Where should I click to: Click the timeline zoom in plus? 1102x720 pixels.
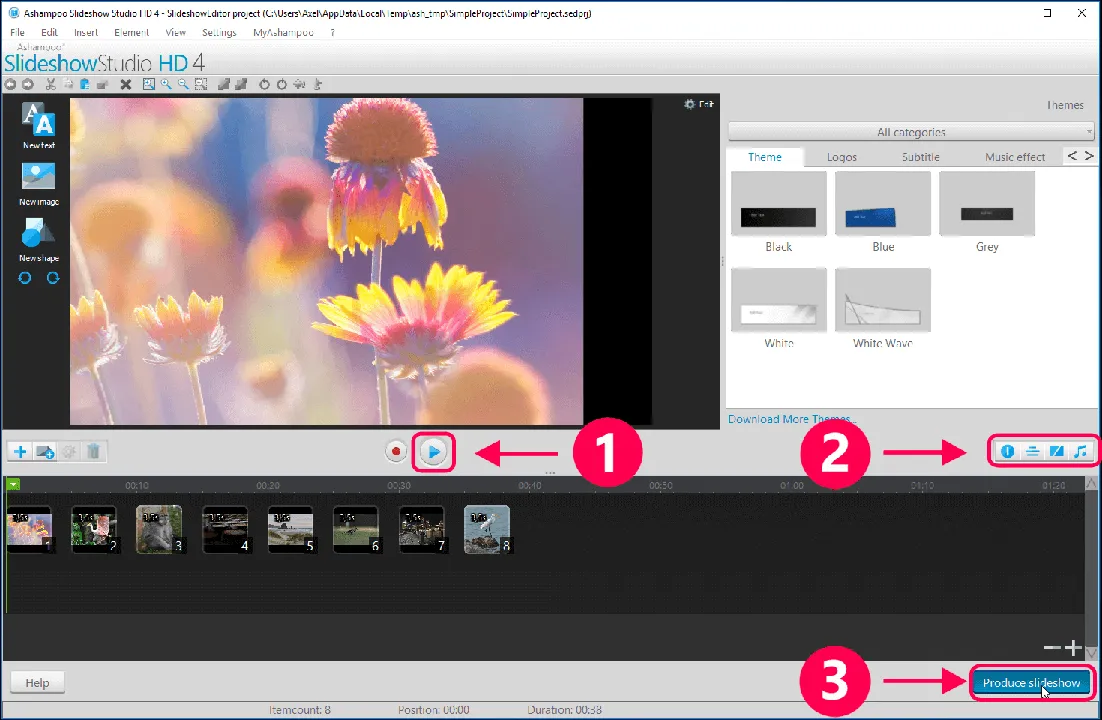click(x=1072, y=648)
